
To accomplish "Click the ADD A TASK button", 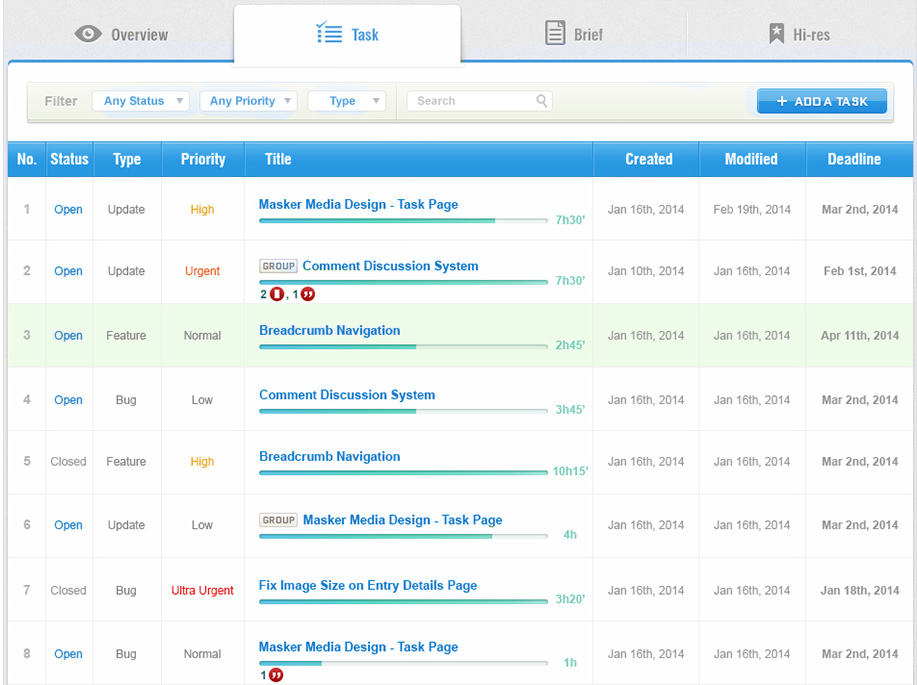I will point(822,101).
